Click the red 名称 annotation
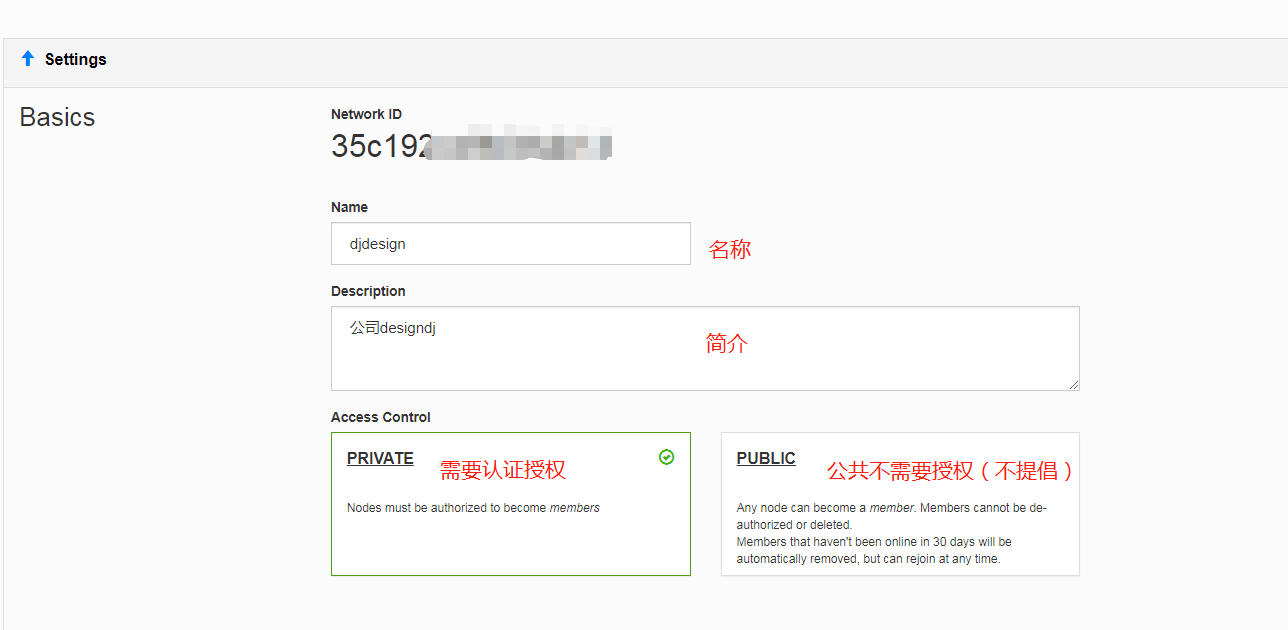 pos(730,250)
